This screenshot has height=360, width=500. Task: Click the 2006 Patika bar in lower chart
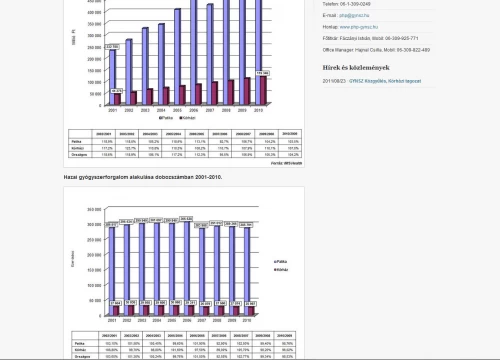pos(187,268)
